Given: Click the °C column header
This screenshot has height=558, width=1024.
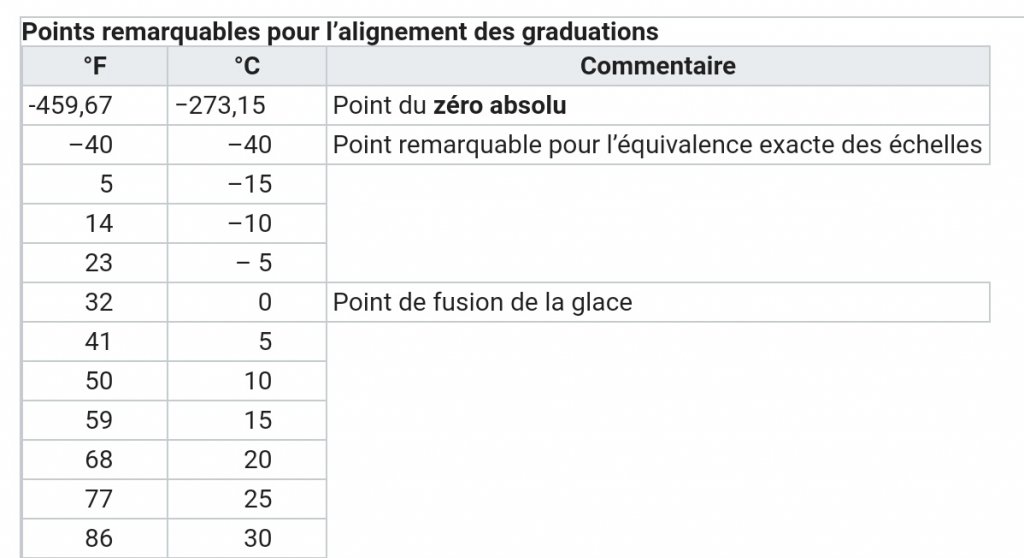Looking at the screenshot, I should (247, 66).
